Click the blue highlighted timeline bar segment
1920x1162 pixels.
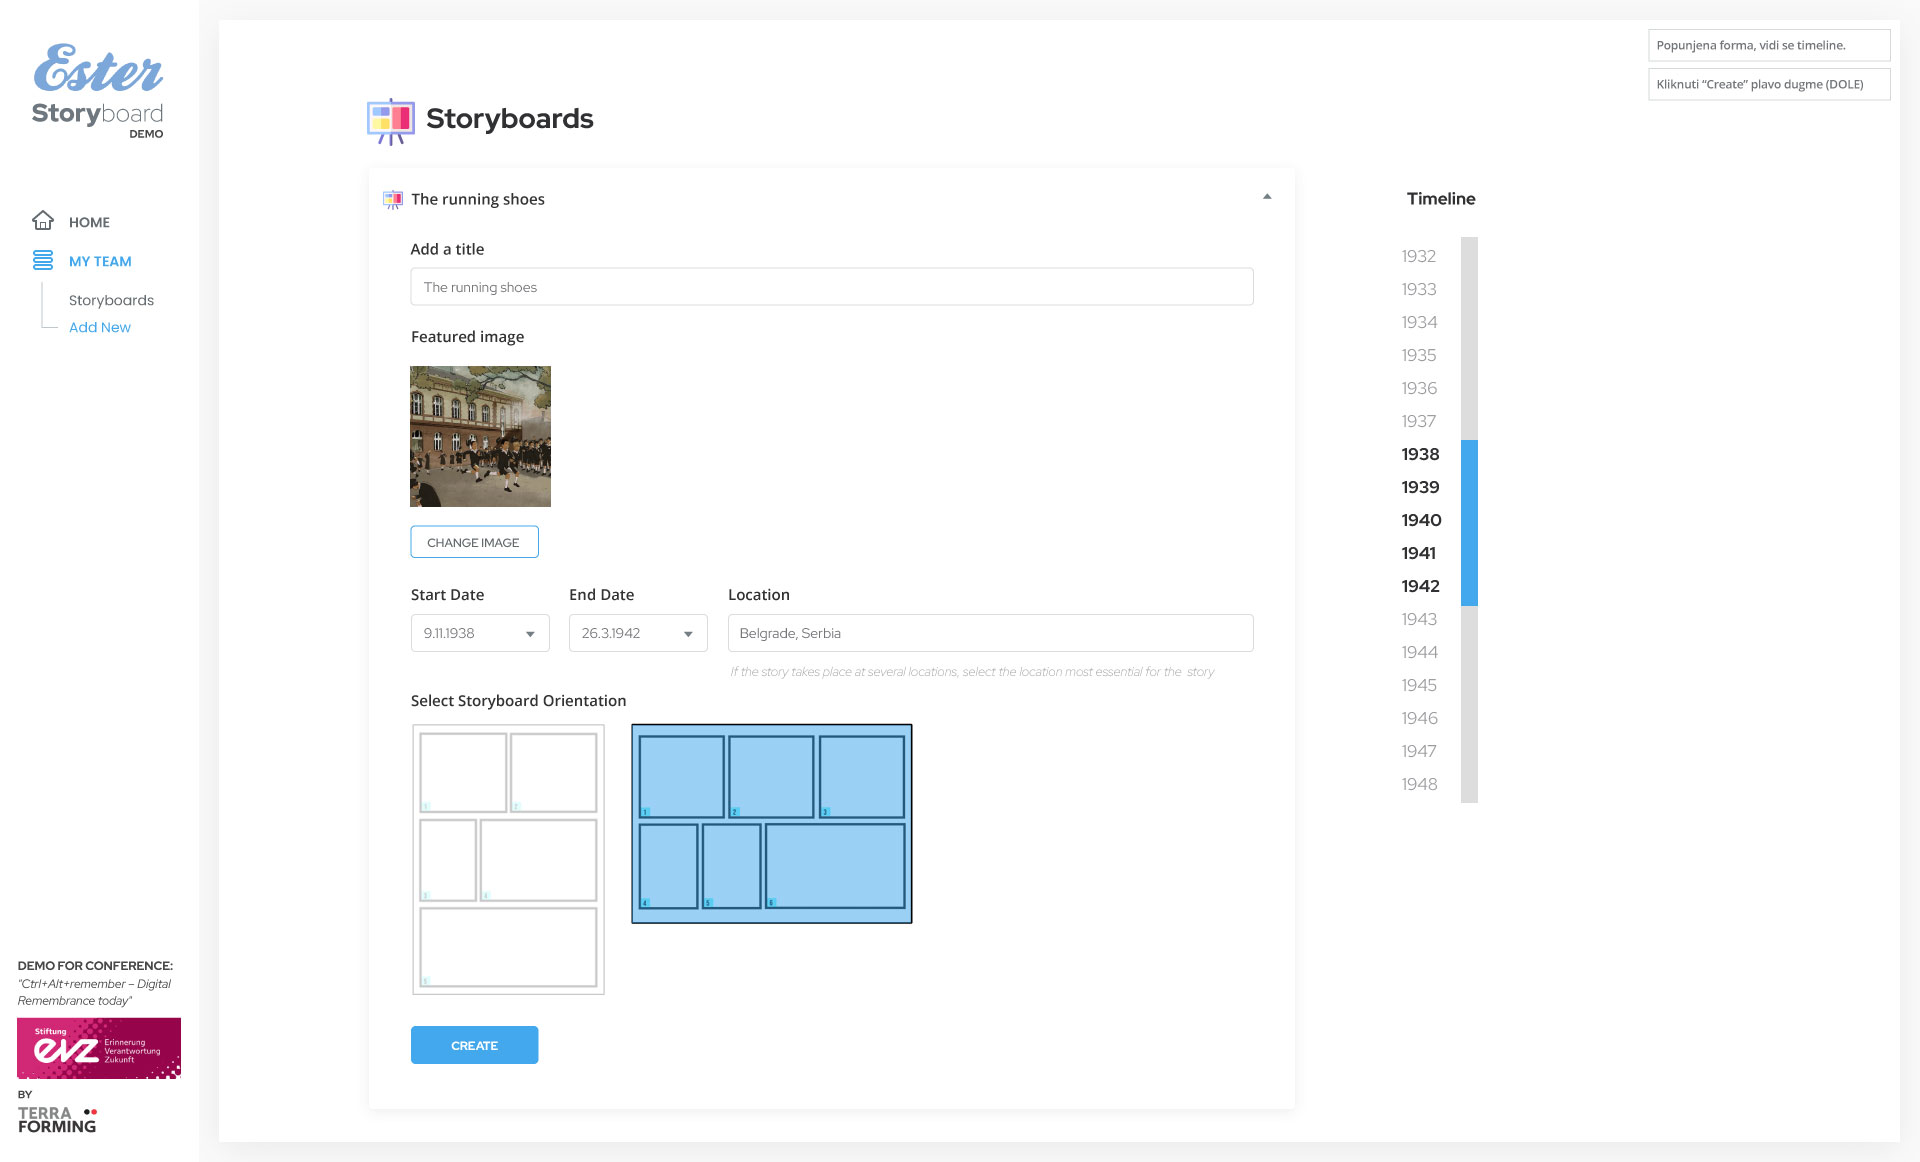(1469, 522)
